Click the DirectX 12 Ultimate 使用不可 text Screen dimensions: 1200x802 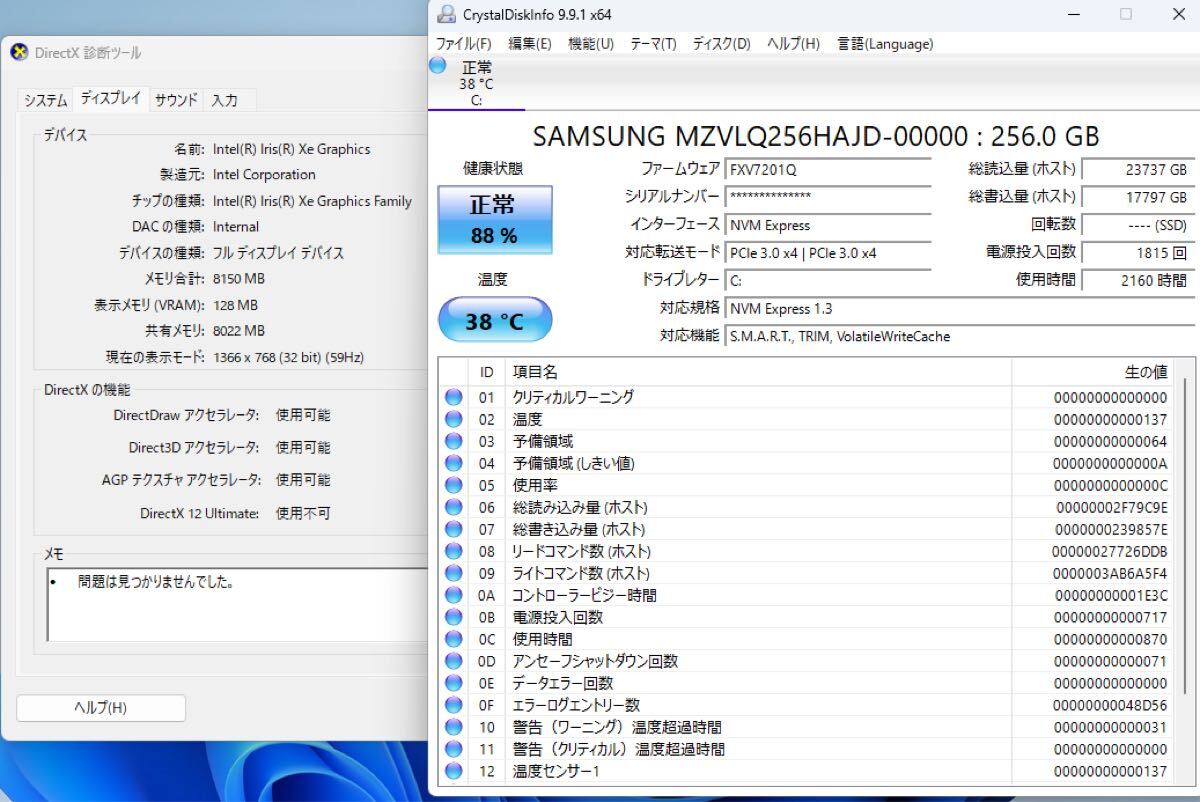click(x=303, y=513)
